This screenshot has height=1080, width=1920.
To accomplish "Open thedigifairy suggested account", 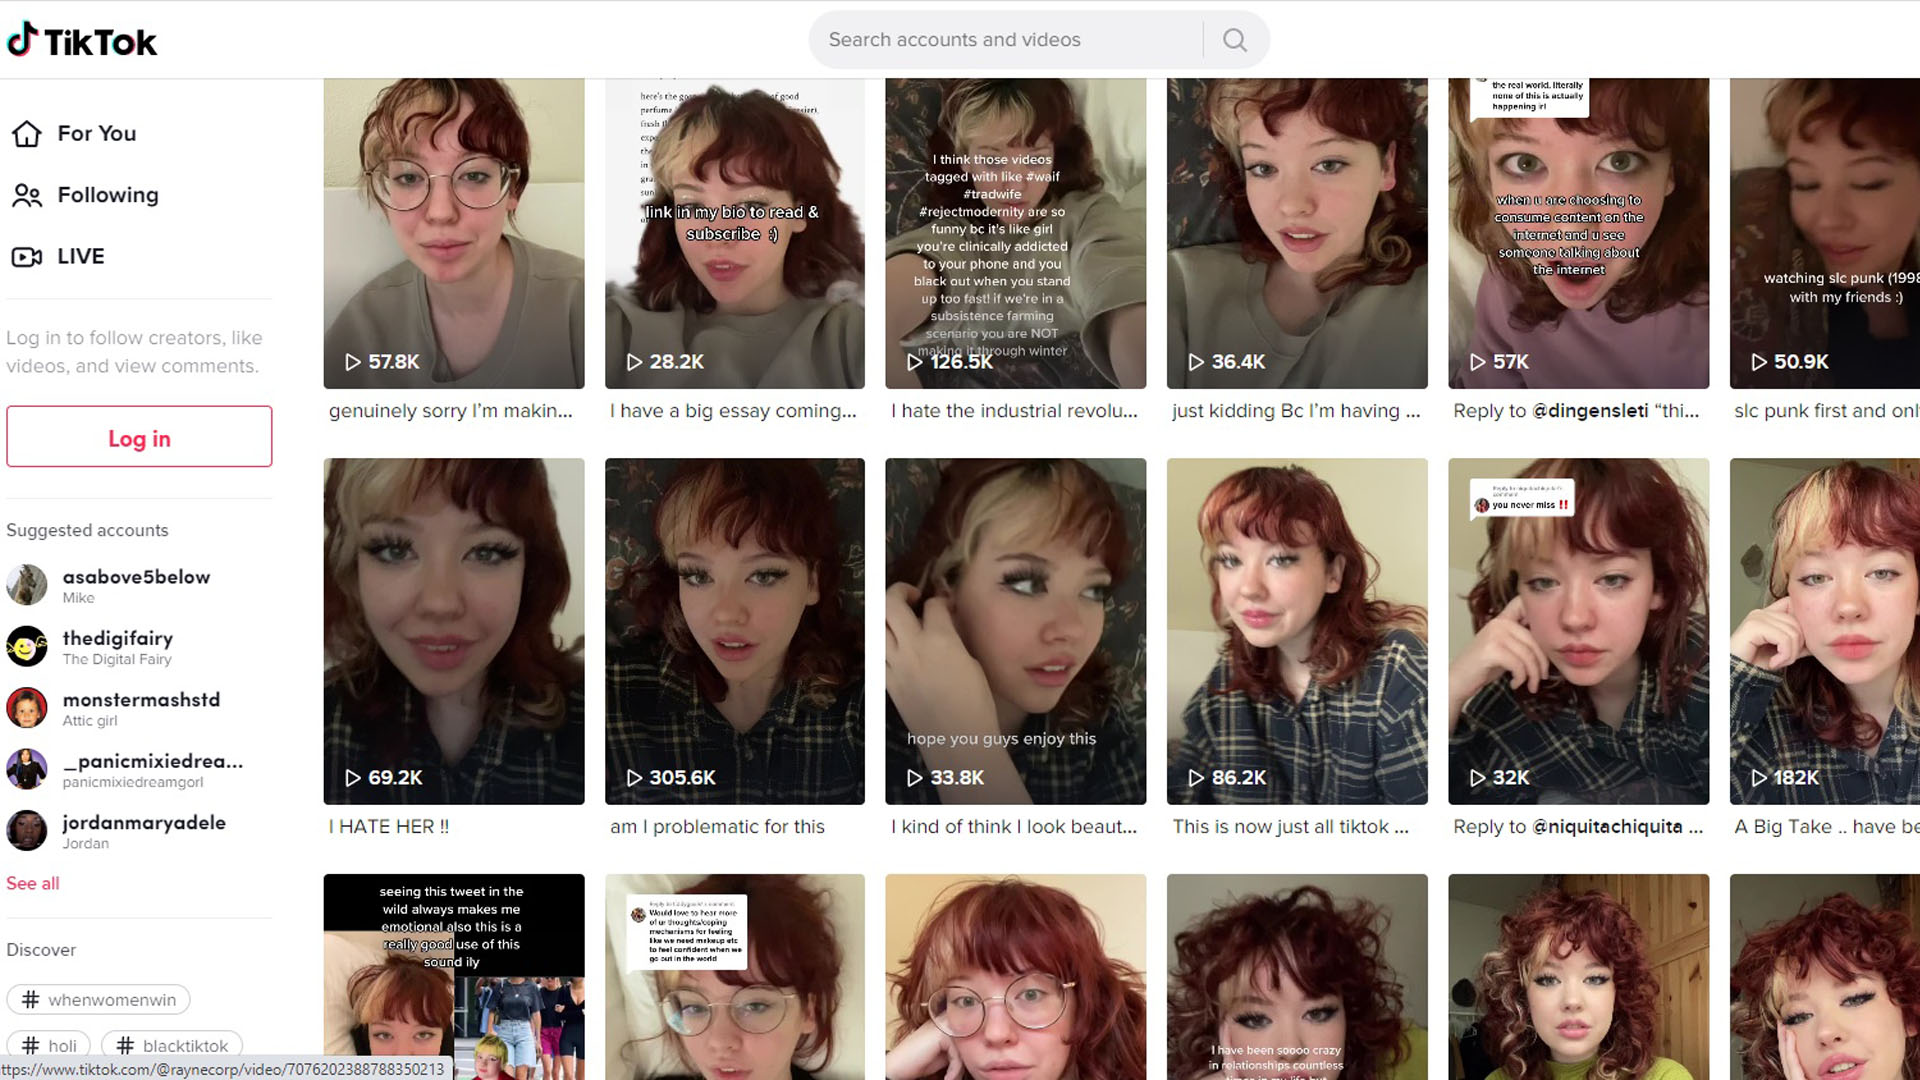I will (x=118, y=646).
